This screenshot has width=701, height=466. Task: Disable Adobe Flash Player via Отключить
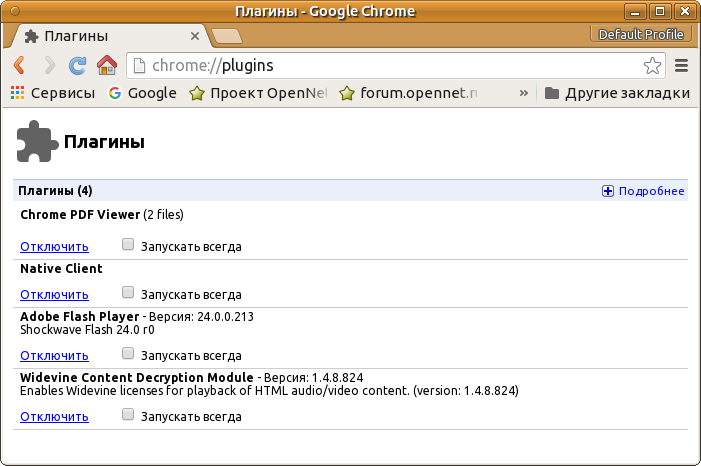point(55,356)
